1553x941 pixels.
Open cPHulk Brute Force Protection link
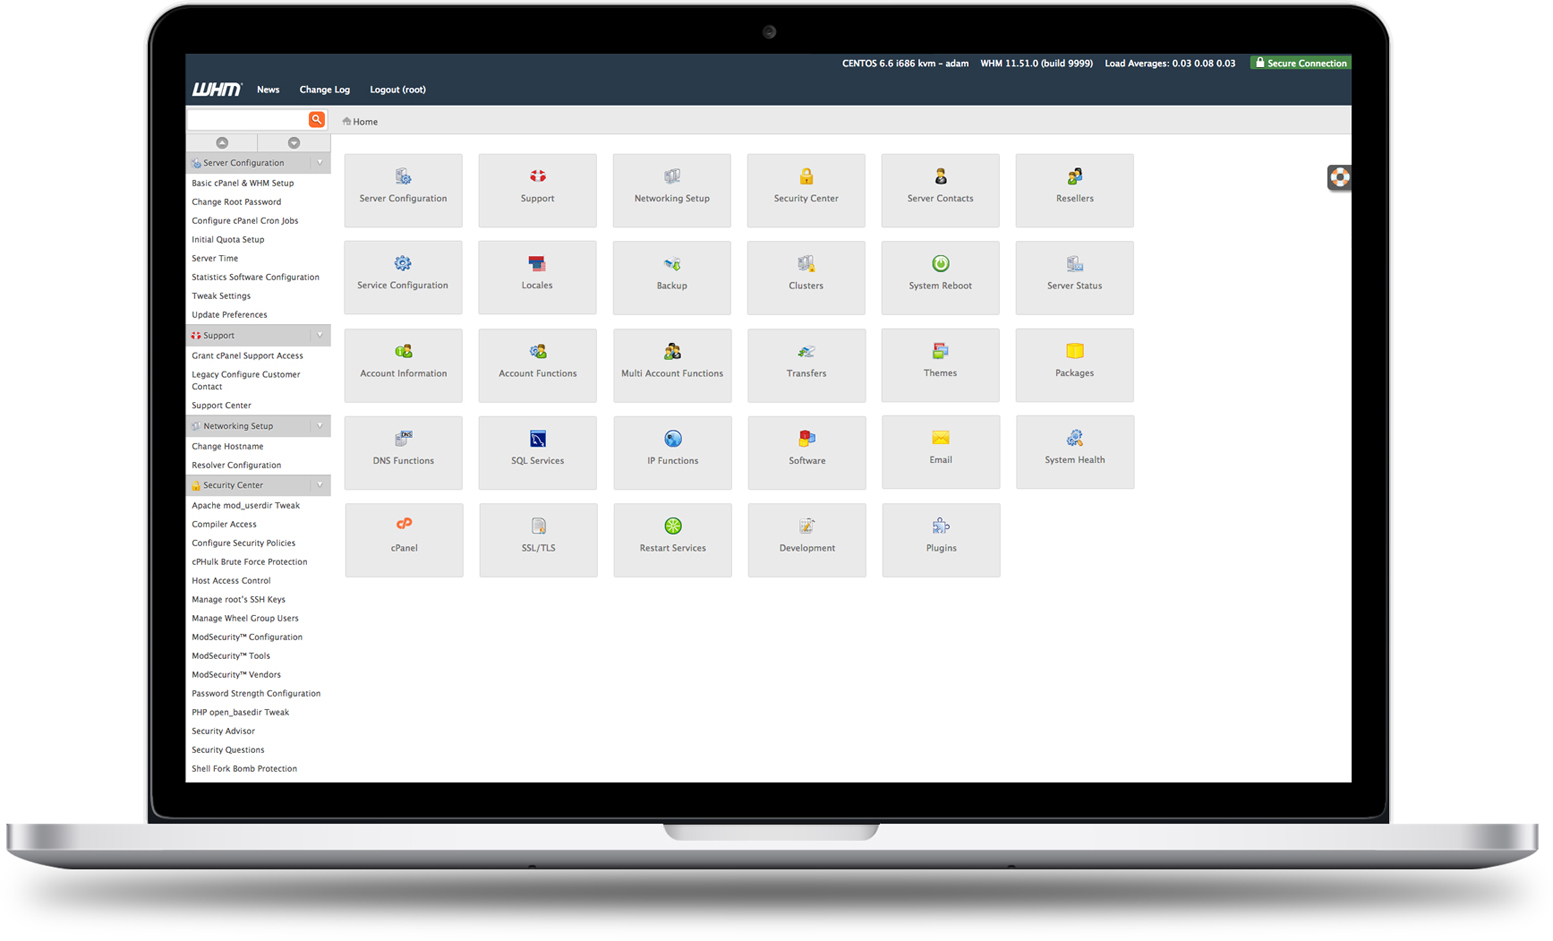(249, 562)
